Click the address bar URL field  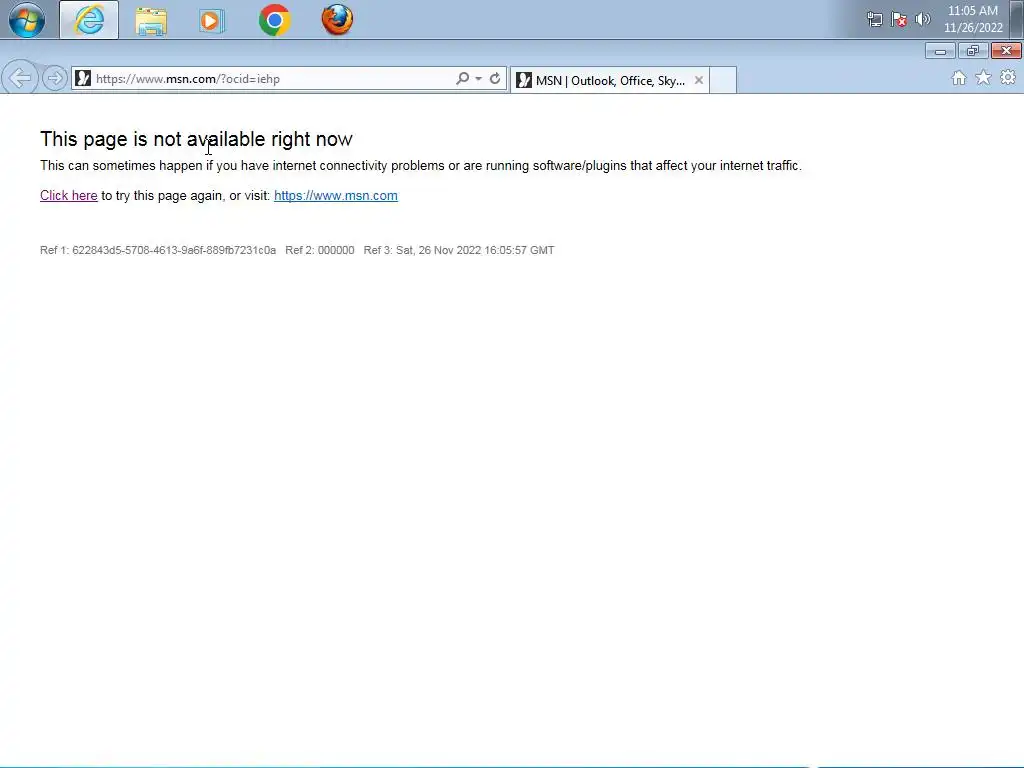[272, 78]
